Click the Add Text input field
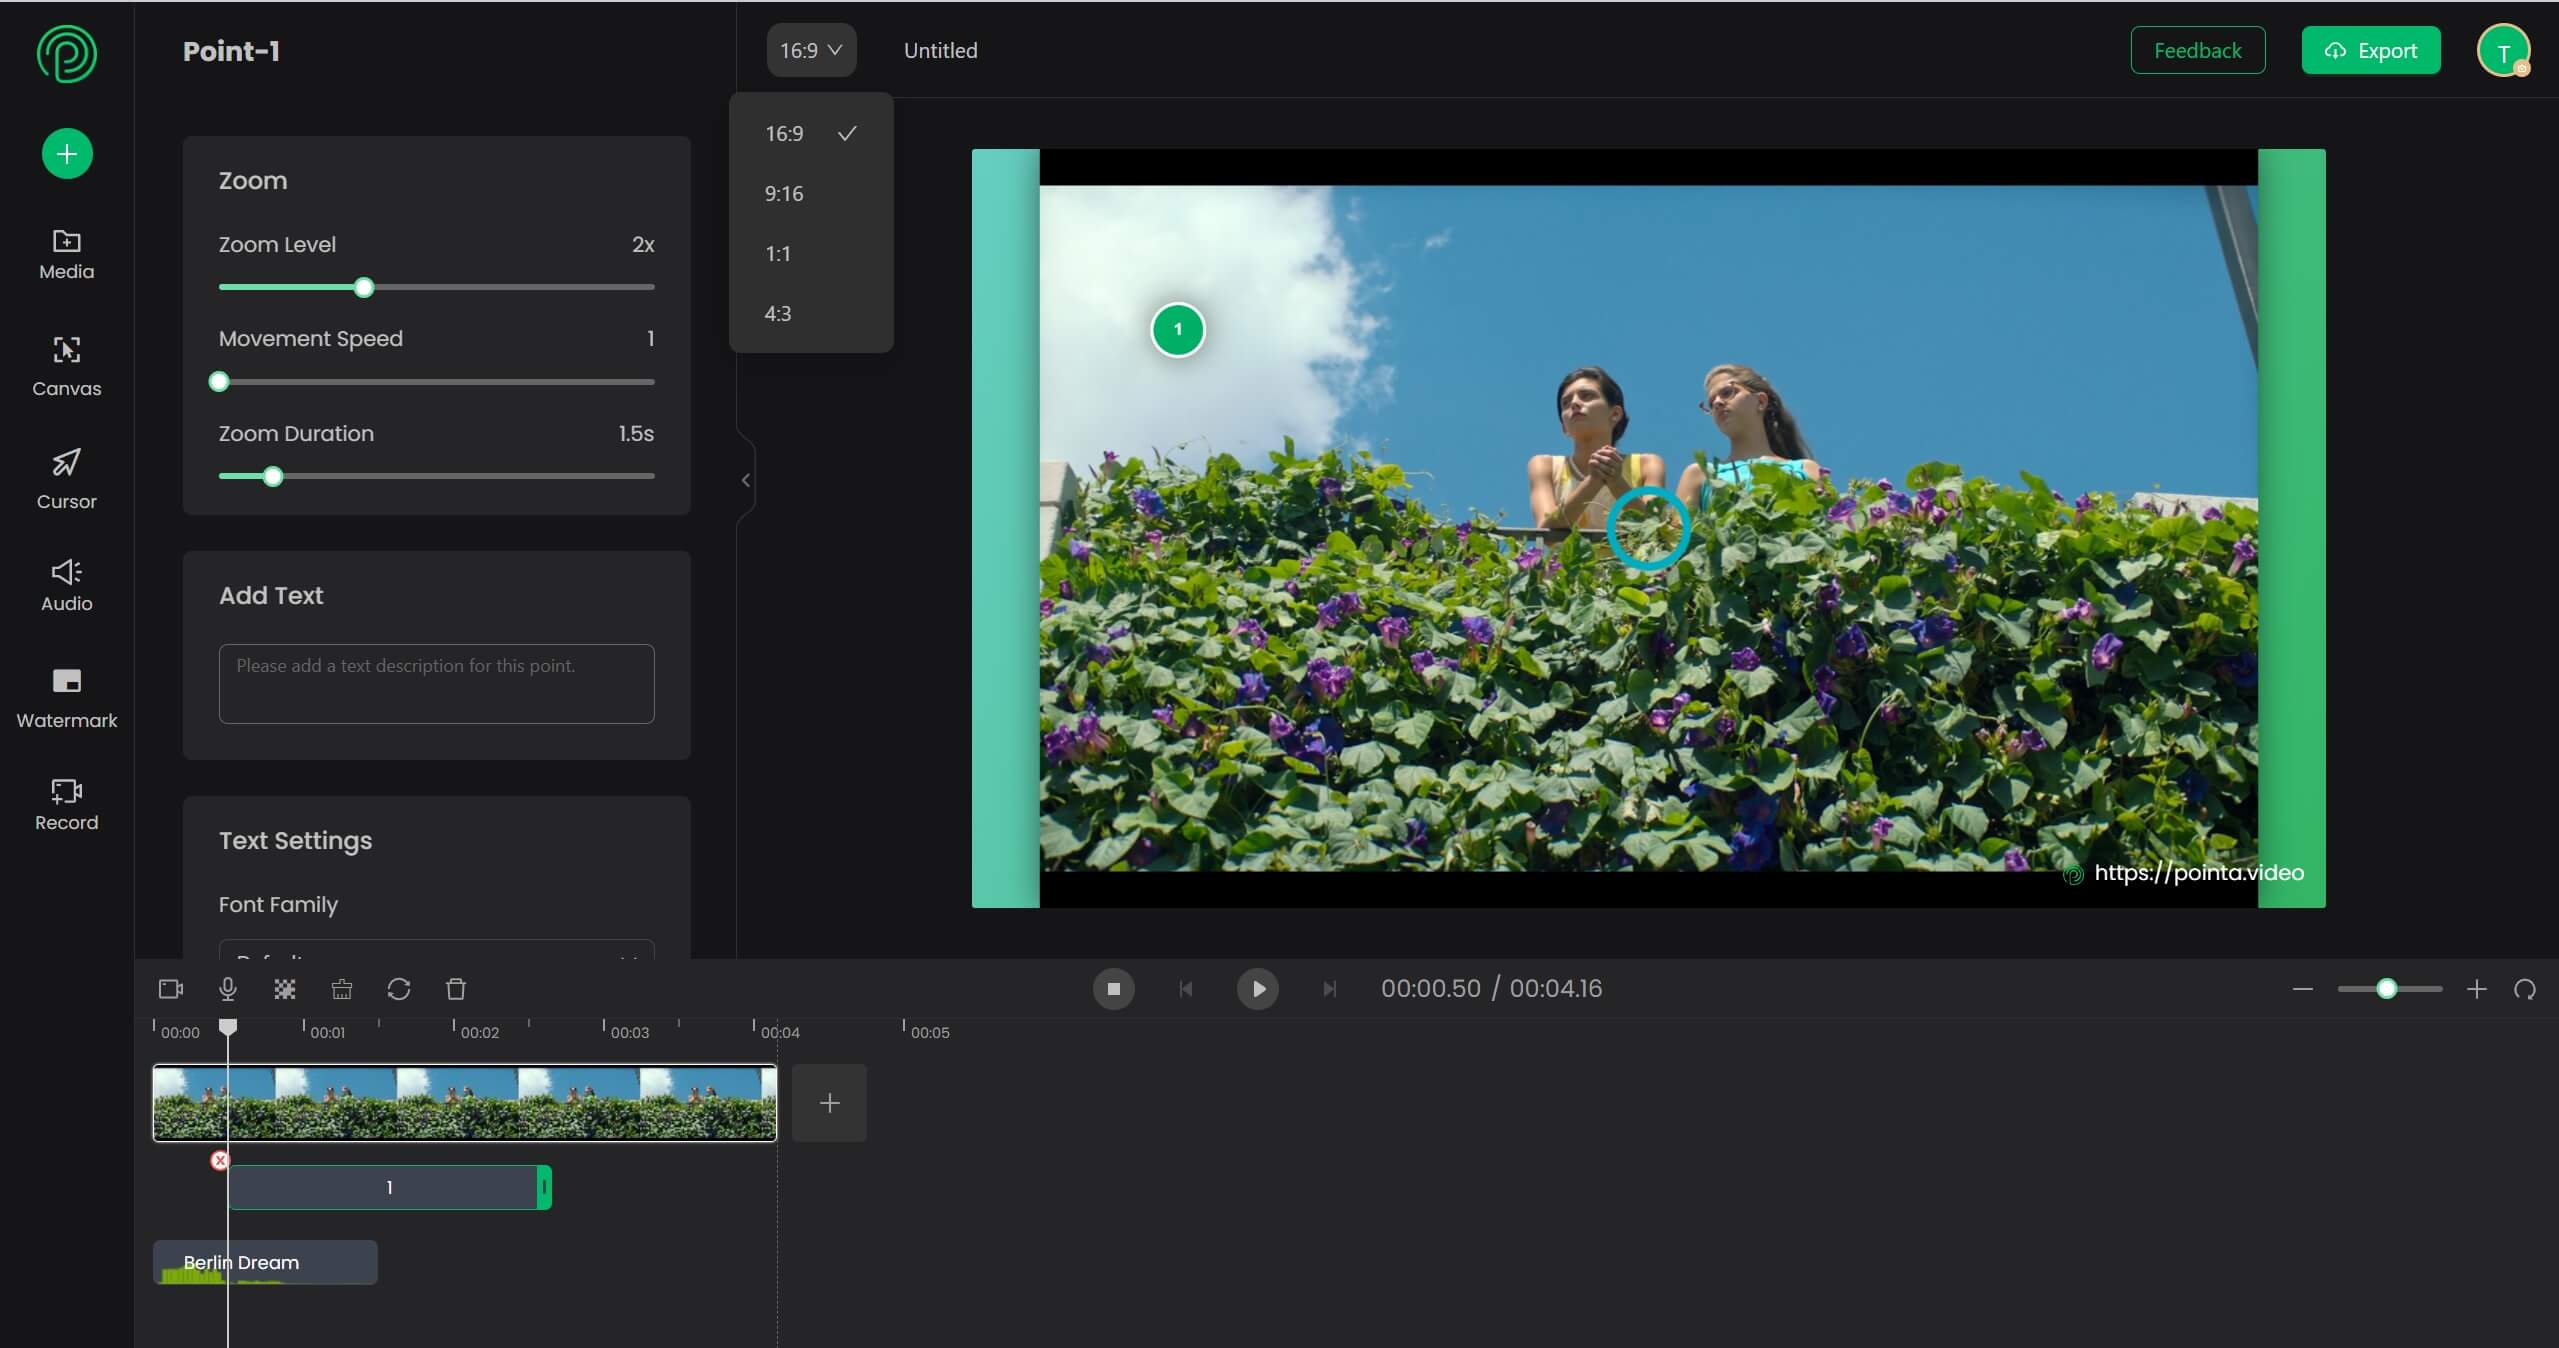 point(435,682)
